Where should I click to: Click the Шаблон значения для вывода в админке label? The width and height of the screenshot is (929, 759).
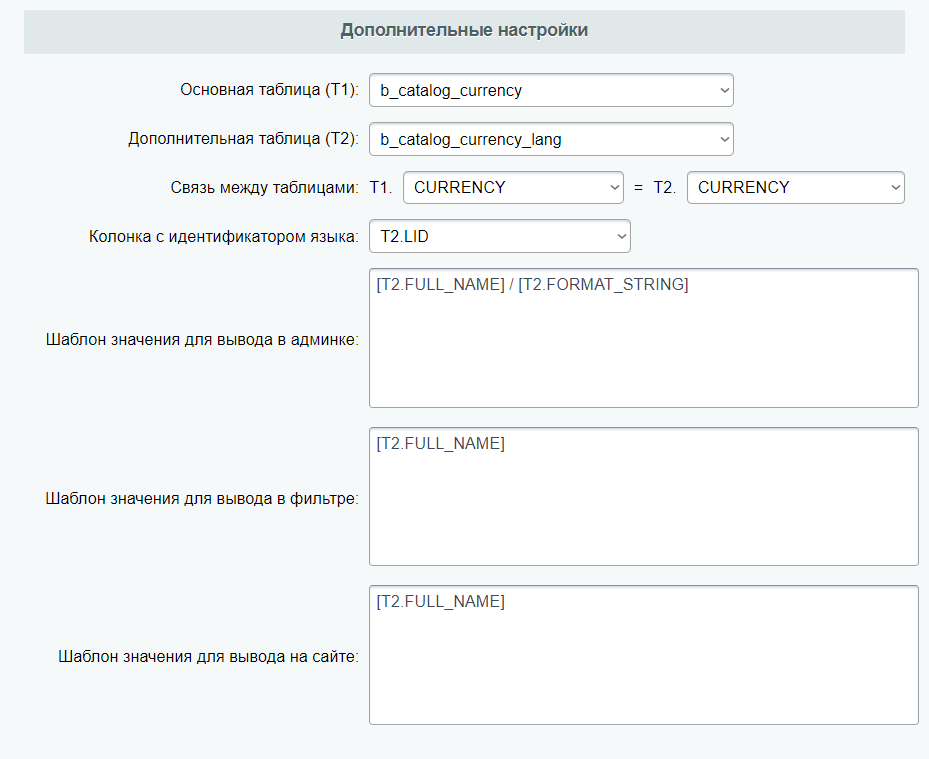pyautogui.click(x=202, y=339)
